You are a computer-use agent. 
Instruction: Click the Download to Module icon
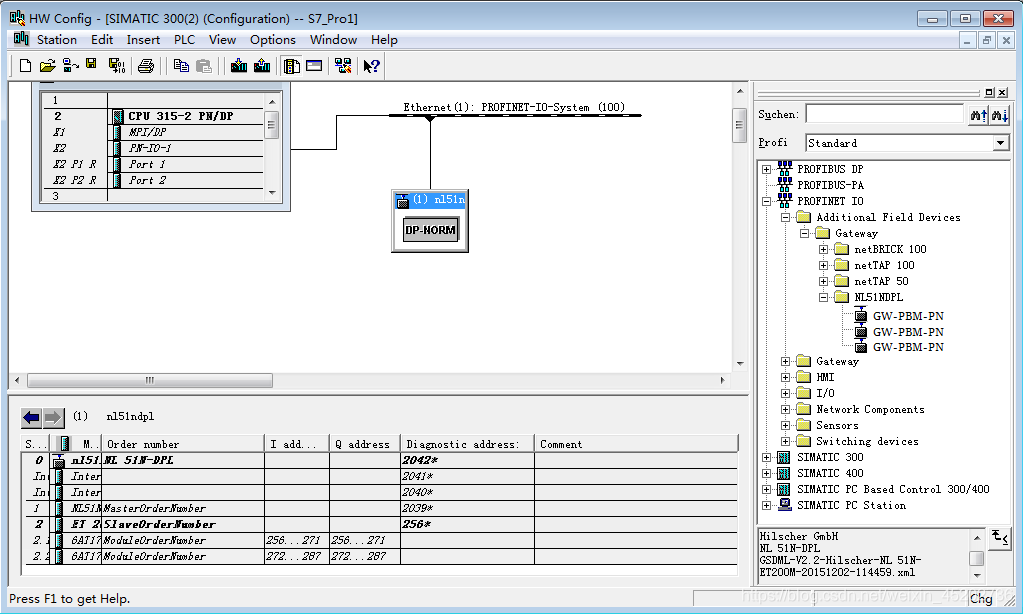238,66
